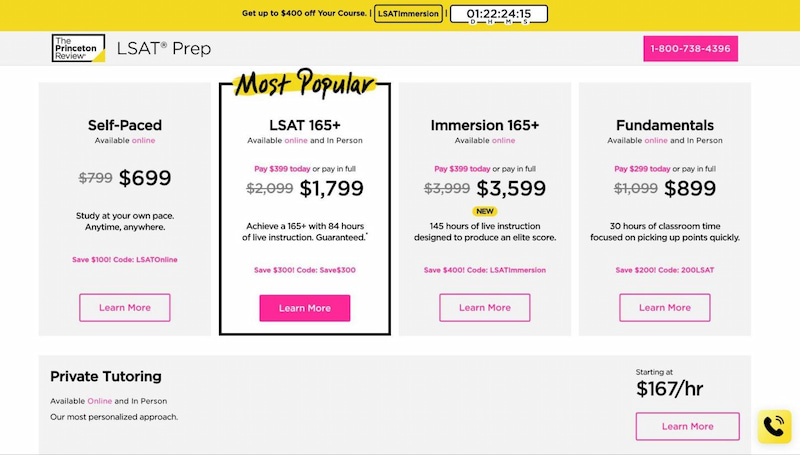Click the NEW badge under Immersion price

tap(485, 211)
